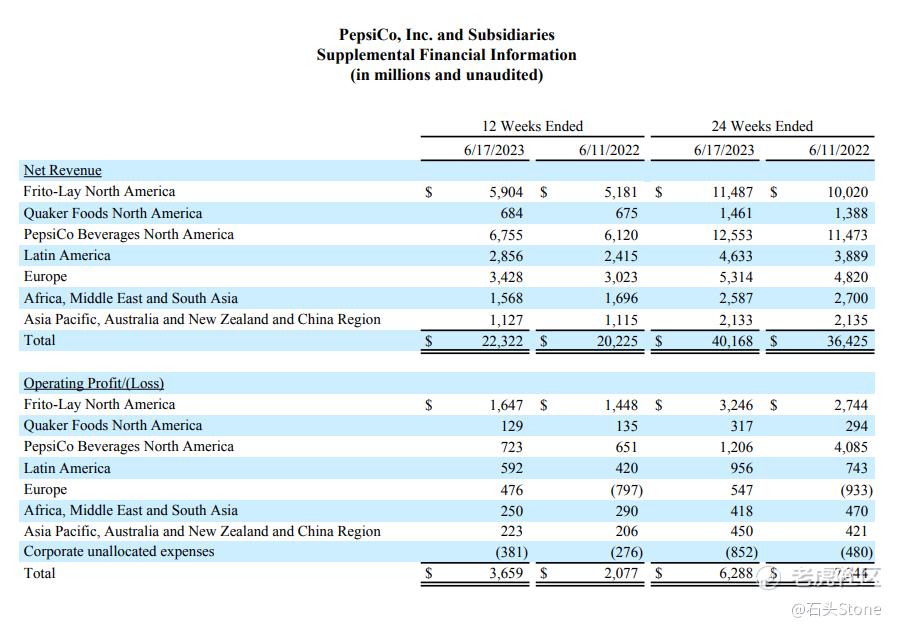
Task: Click PepsiCo Beverages operating profit 723
Action: click(512, 447)
